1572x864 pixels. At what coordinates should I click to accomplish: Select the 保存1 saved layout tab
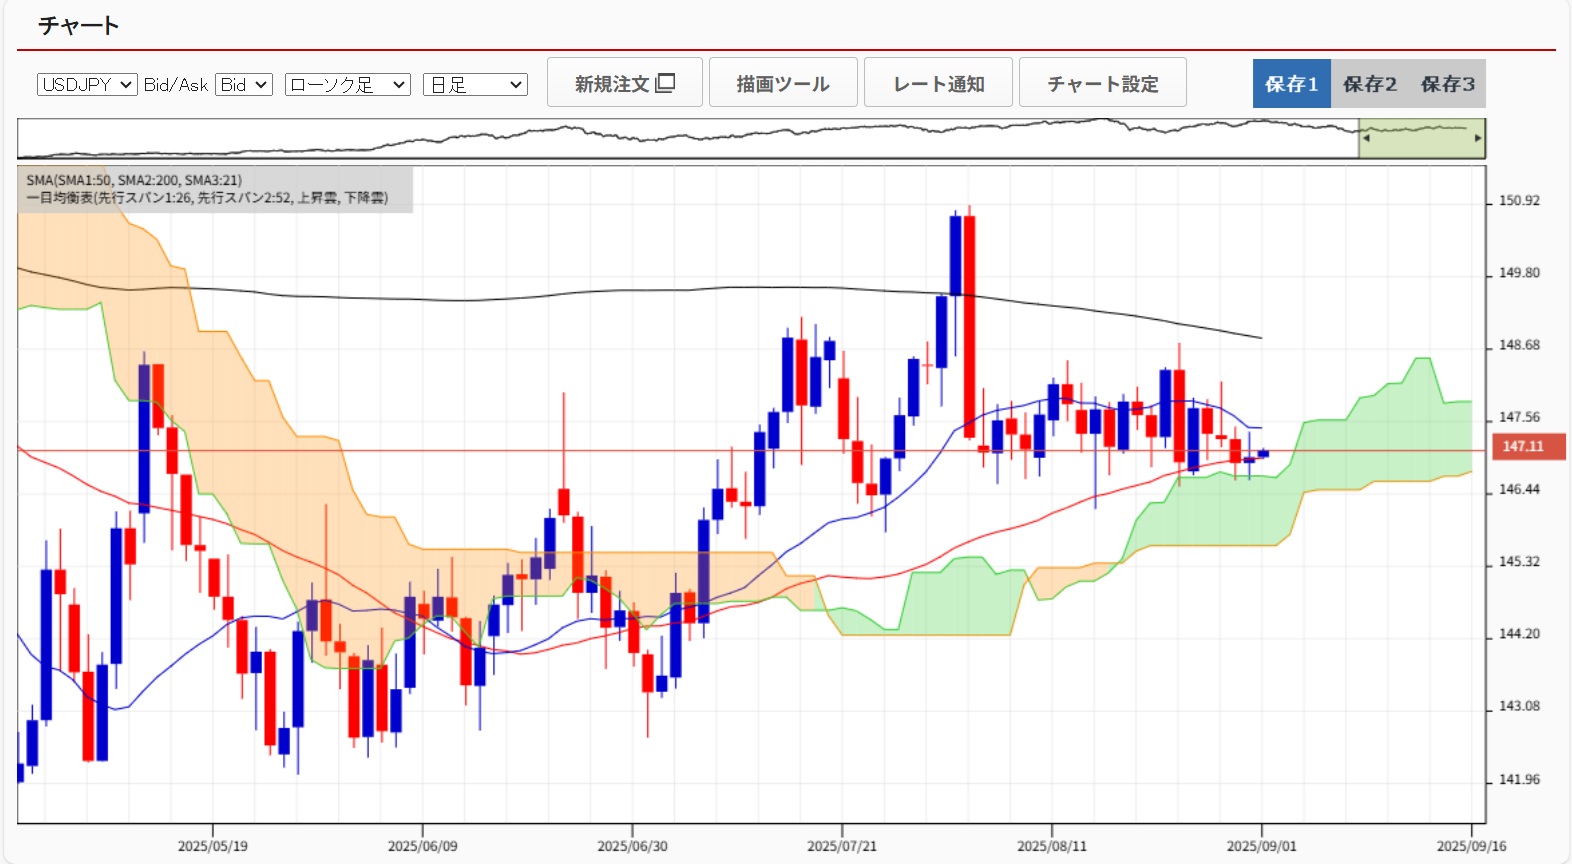click(x=1292, y=84)
